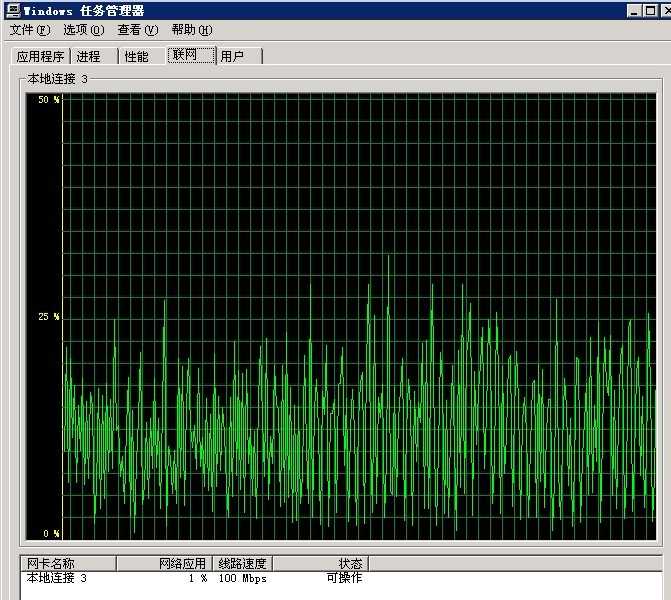Select the 联网 tab
Viewport: 671px width, 600px height.
click(191, 55)
